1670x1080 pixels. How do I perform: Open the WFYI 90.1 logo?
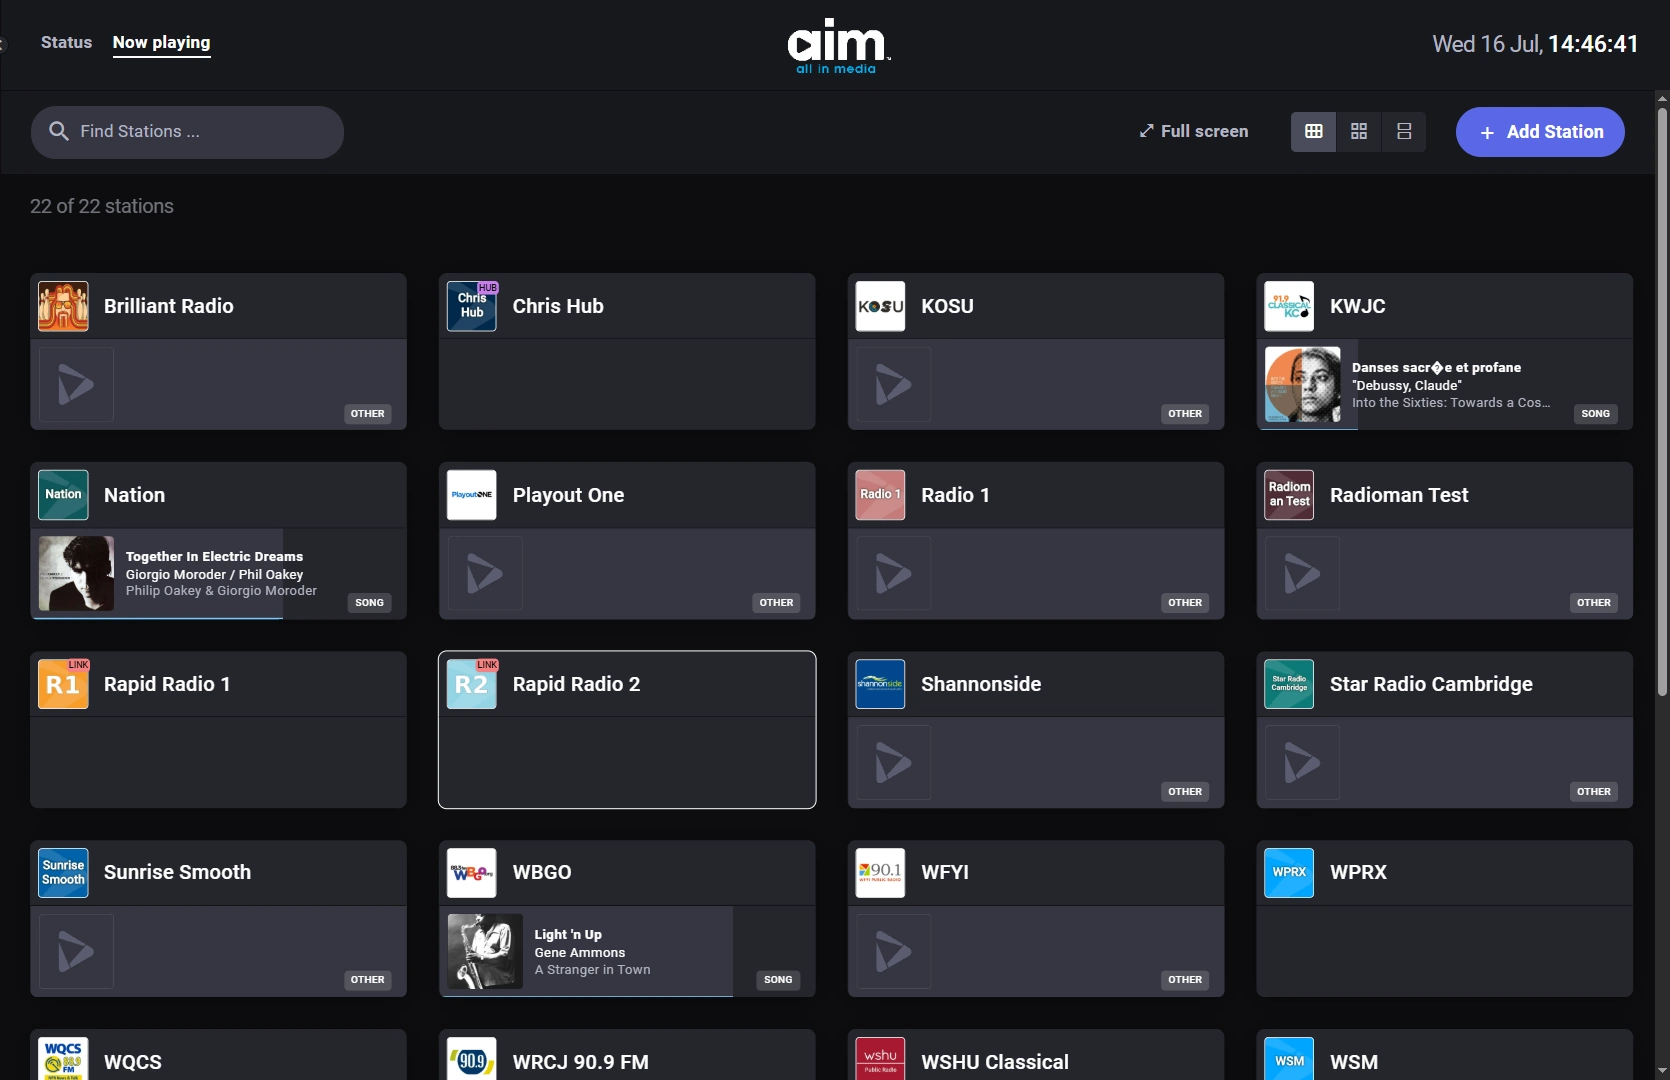coord(881,873)
